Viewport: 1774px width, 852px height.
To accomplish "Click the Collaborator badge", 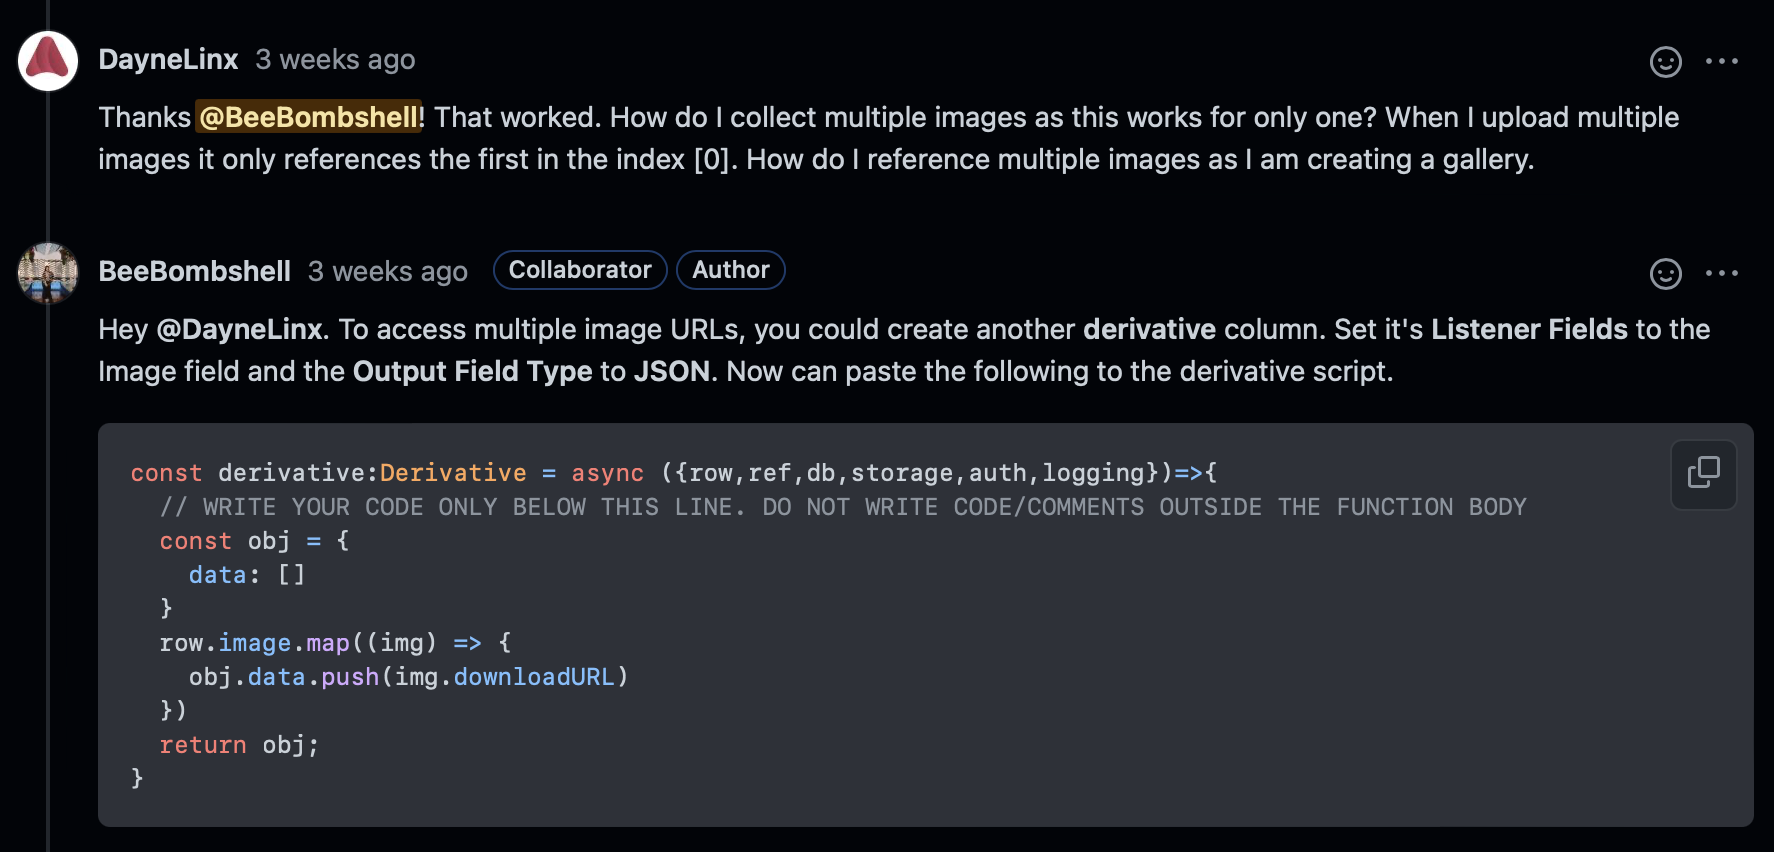I will coord(580,270).
